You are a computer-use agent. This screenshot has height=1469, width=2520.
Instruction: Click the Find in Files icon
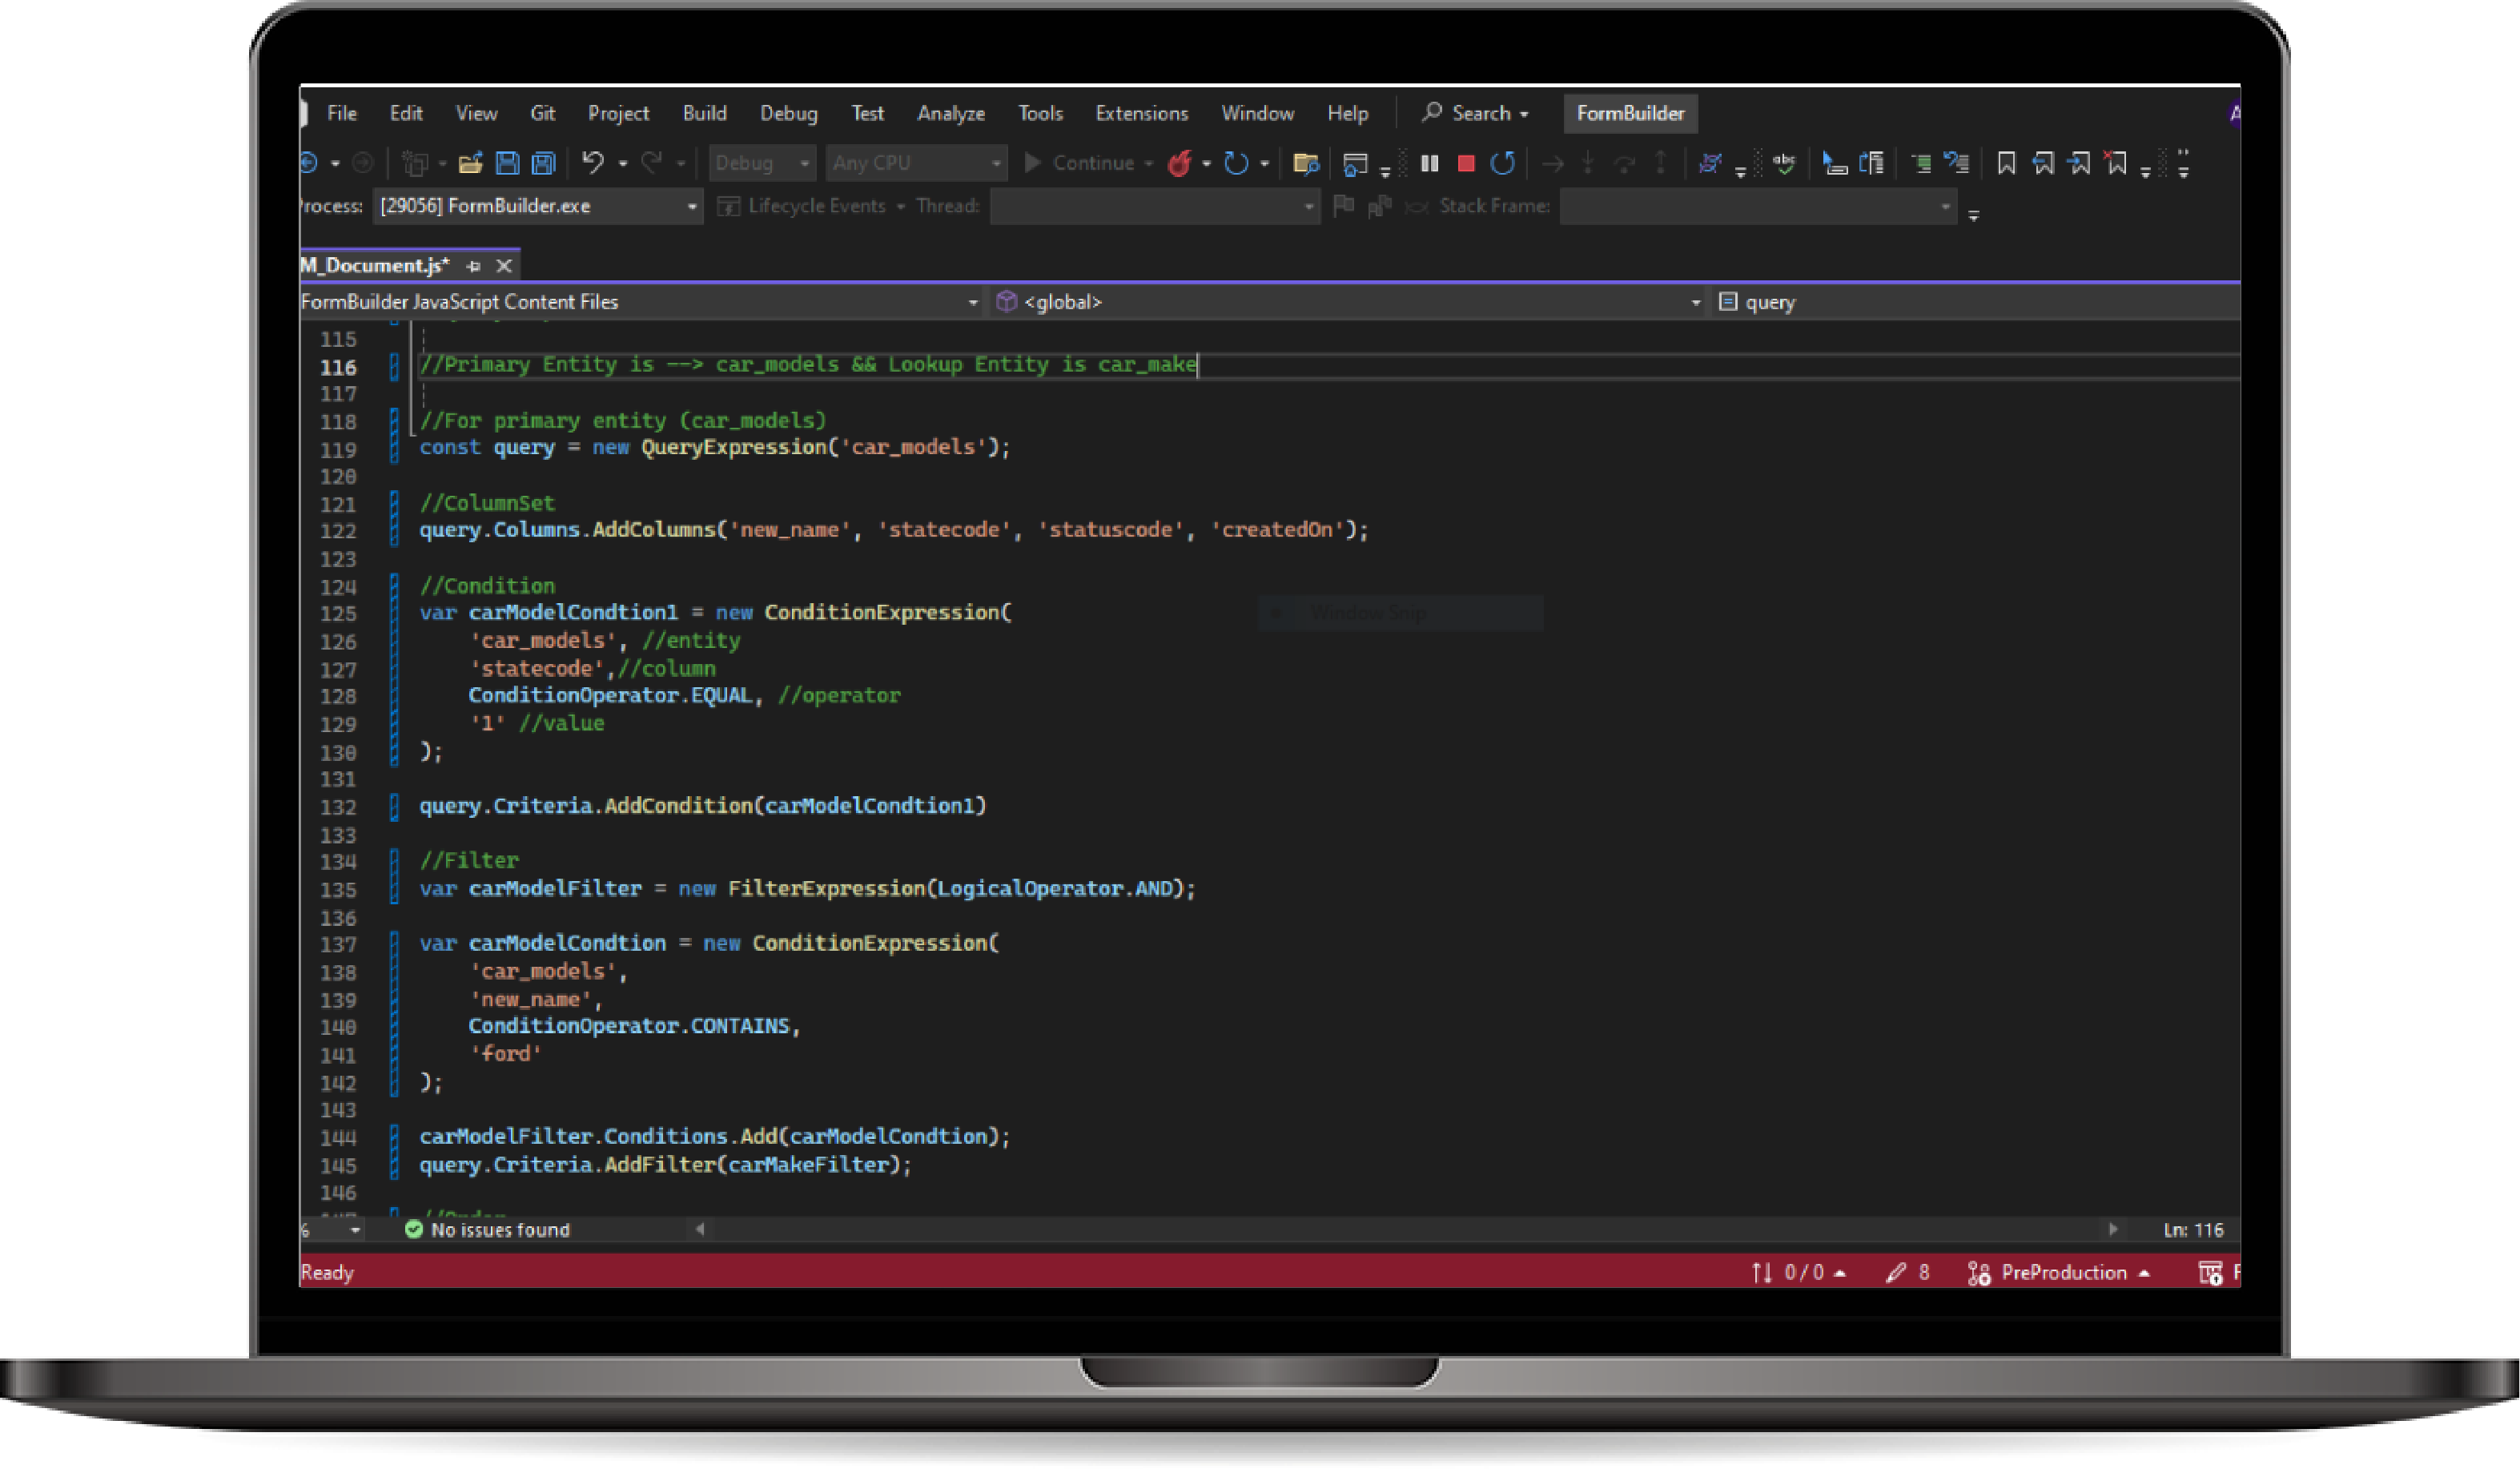1305,163
